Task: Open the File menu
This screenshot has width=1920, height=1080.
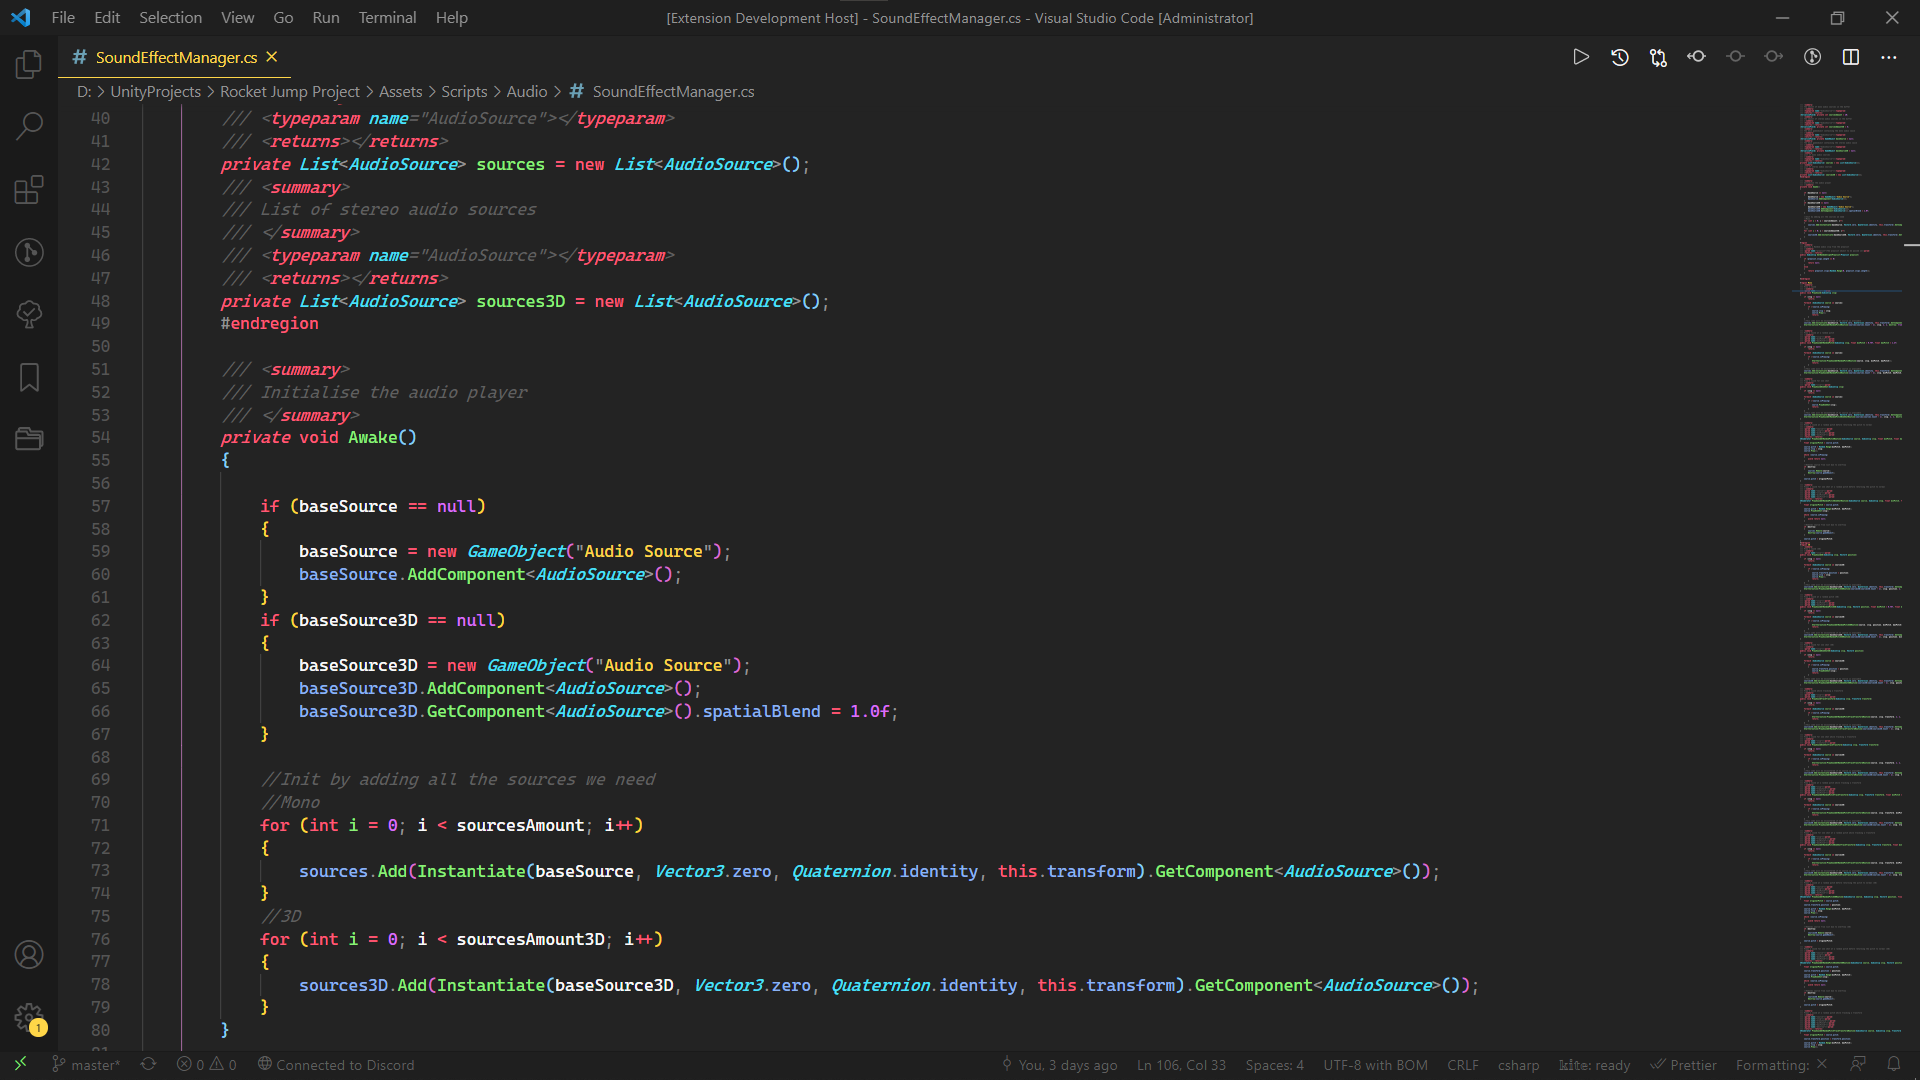Action: [x=63, y=17]
